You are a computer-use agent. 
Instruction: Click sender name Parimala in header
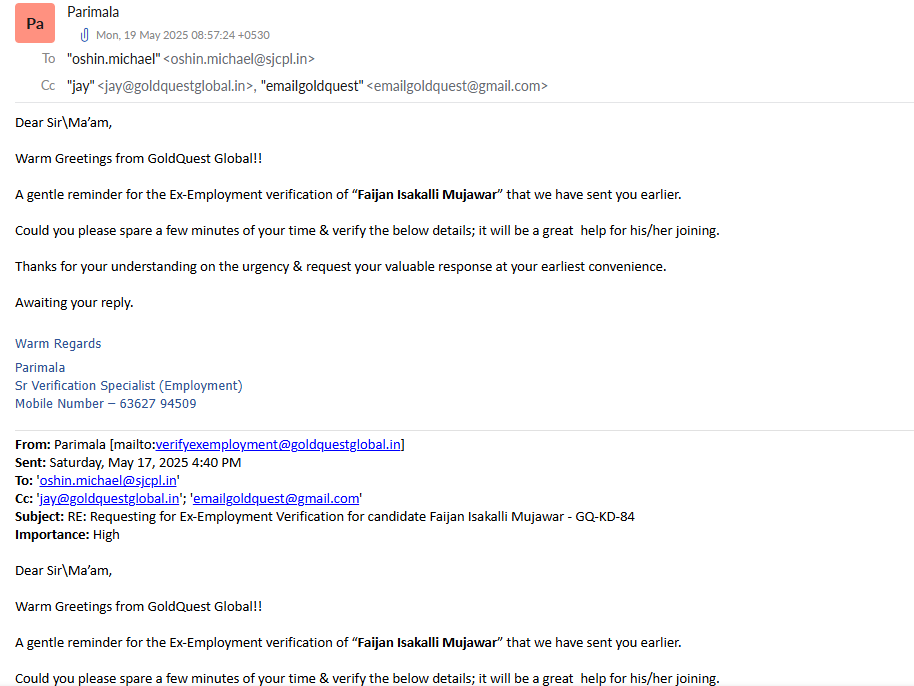93,12
